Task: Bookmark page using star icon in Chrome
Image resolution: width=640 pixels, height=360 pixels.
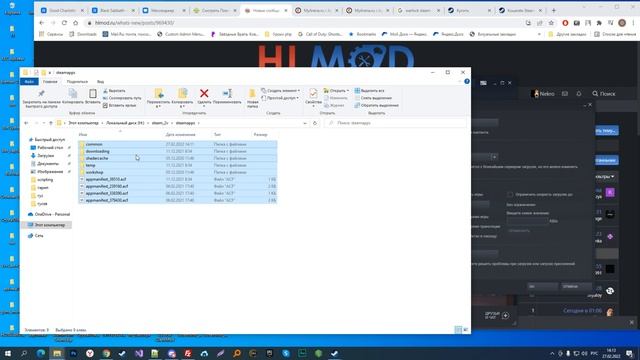Action: 551,23
